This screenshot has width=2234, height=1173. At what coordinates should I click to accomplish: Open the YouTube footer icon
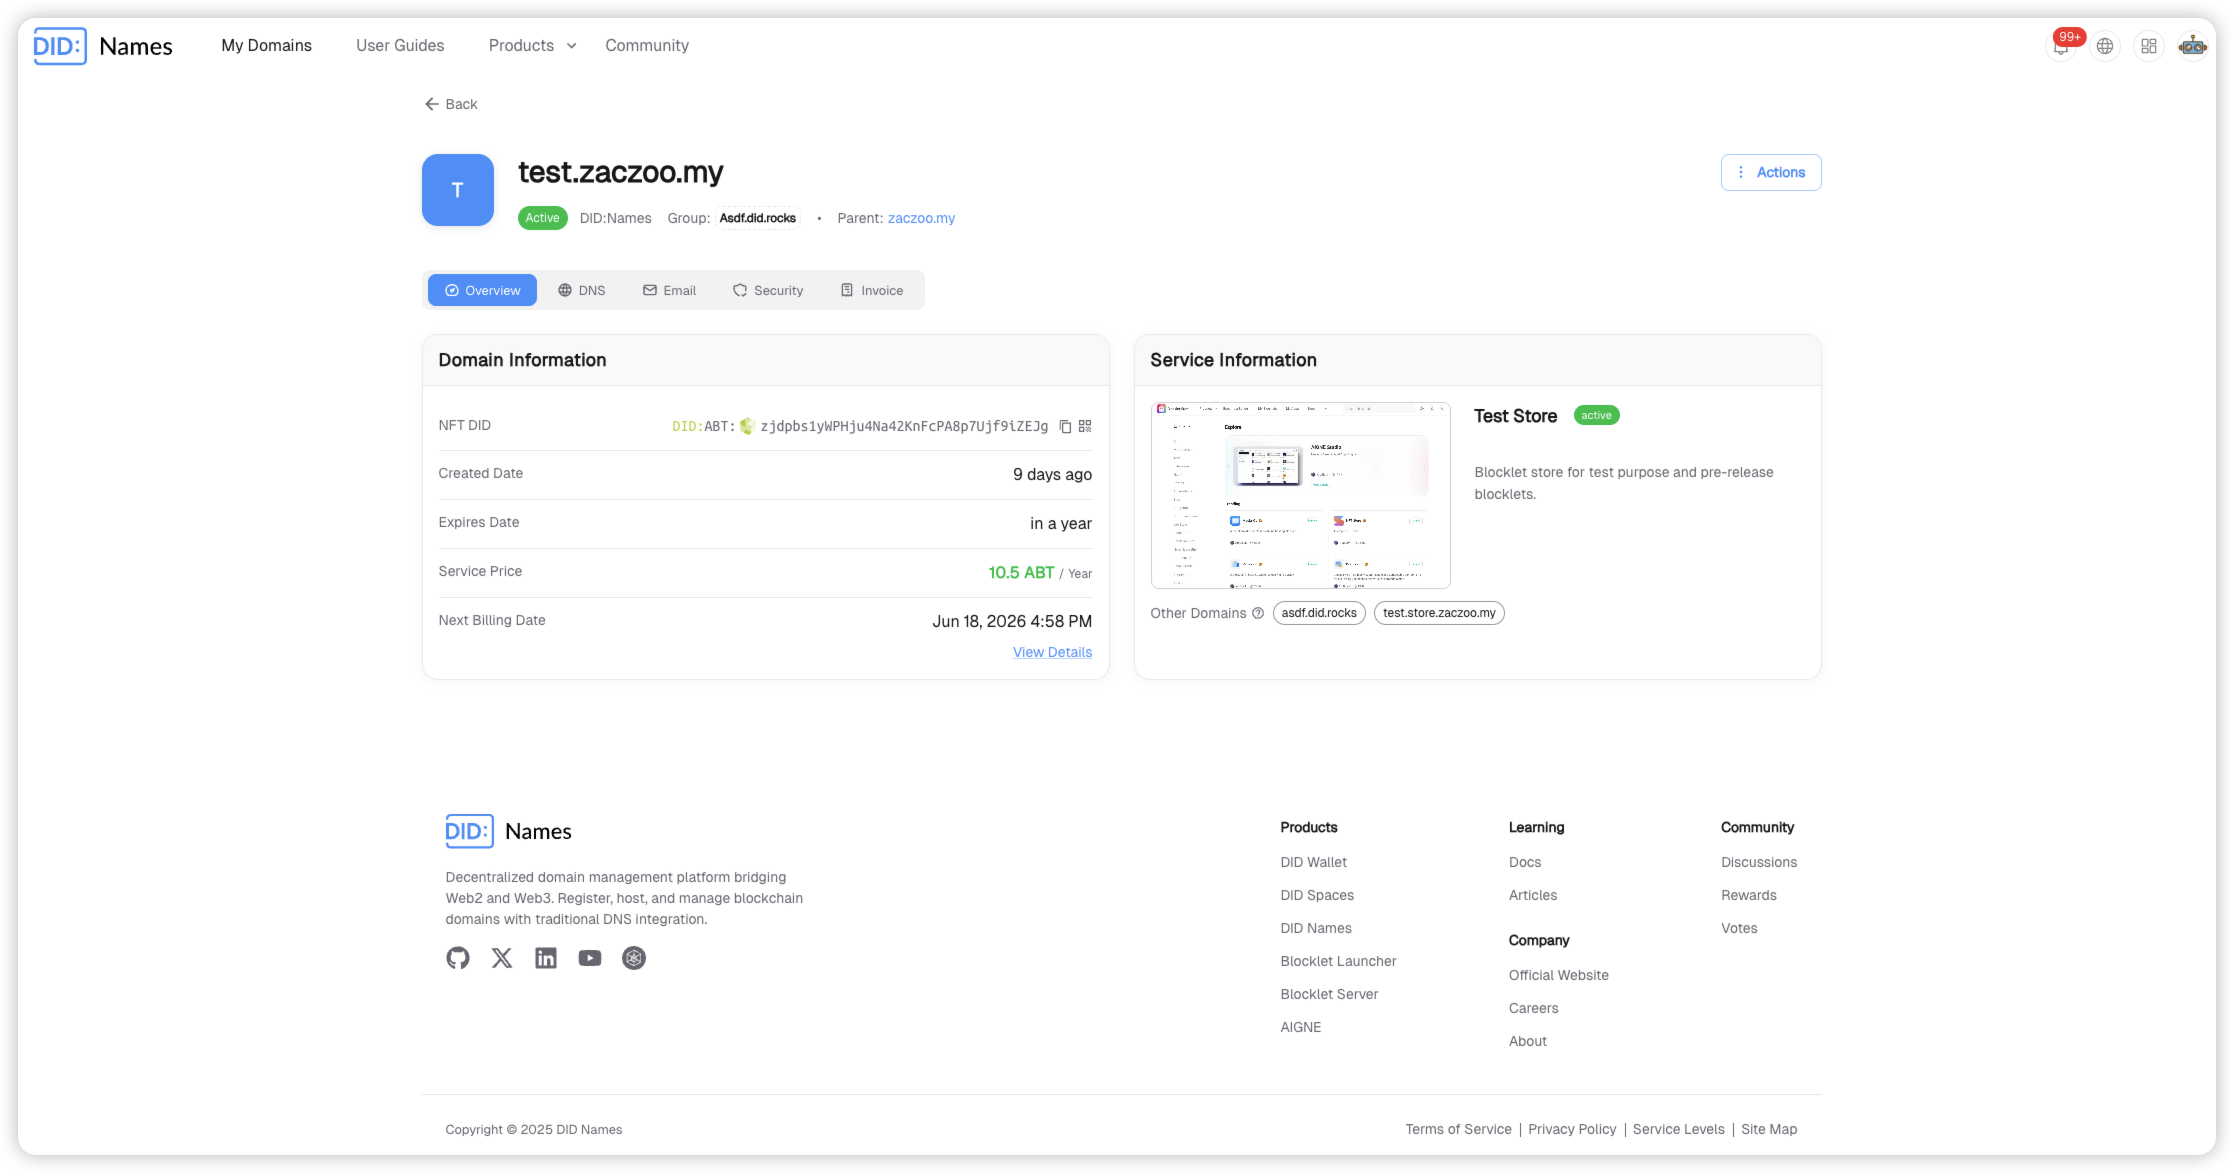(590, 958)
